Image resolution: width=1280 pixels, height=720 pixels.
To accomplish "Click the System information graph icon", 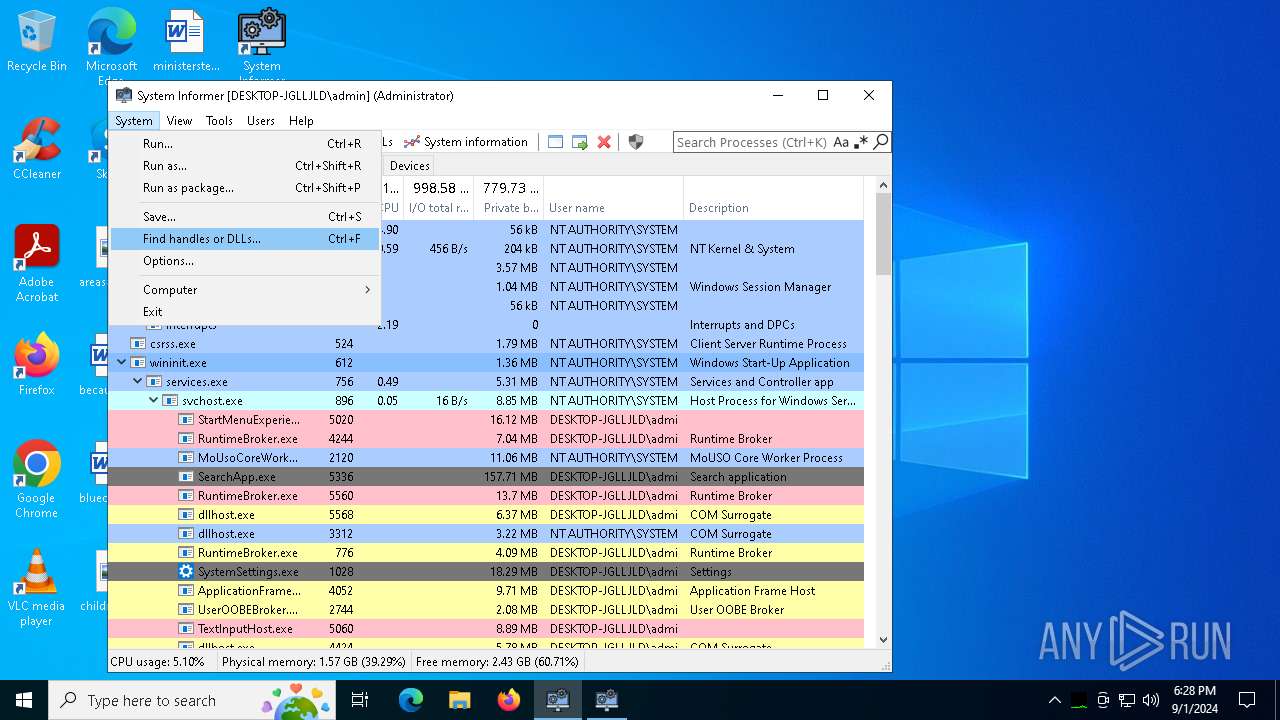I will click(x=411, y=142).
